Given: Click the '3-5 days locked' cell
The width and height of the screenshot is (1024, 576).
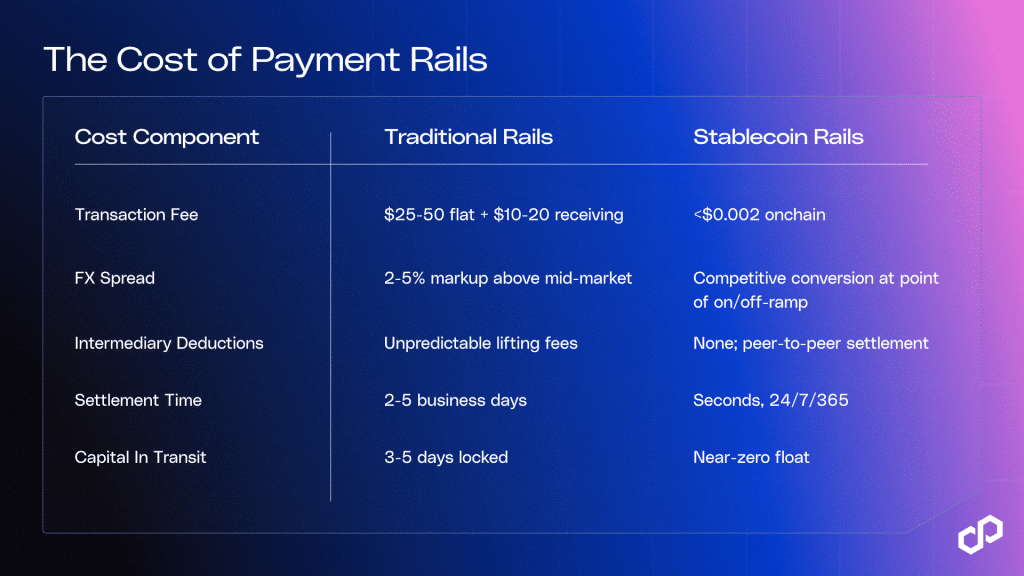Looking at the screenshot, I should pos(446,457).
